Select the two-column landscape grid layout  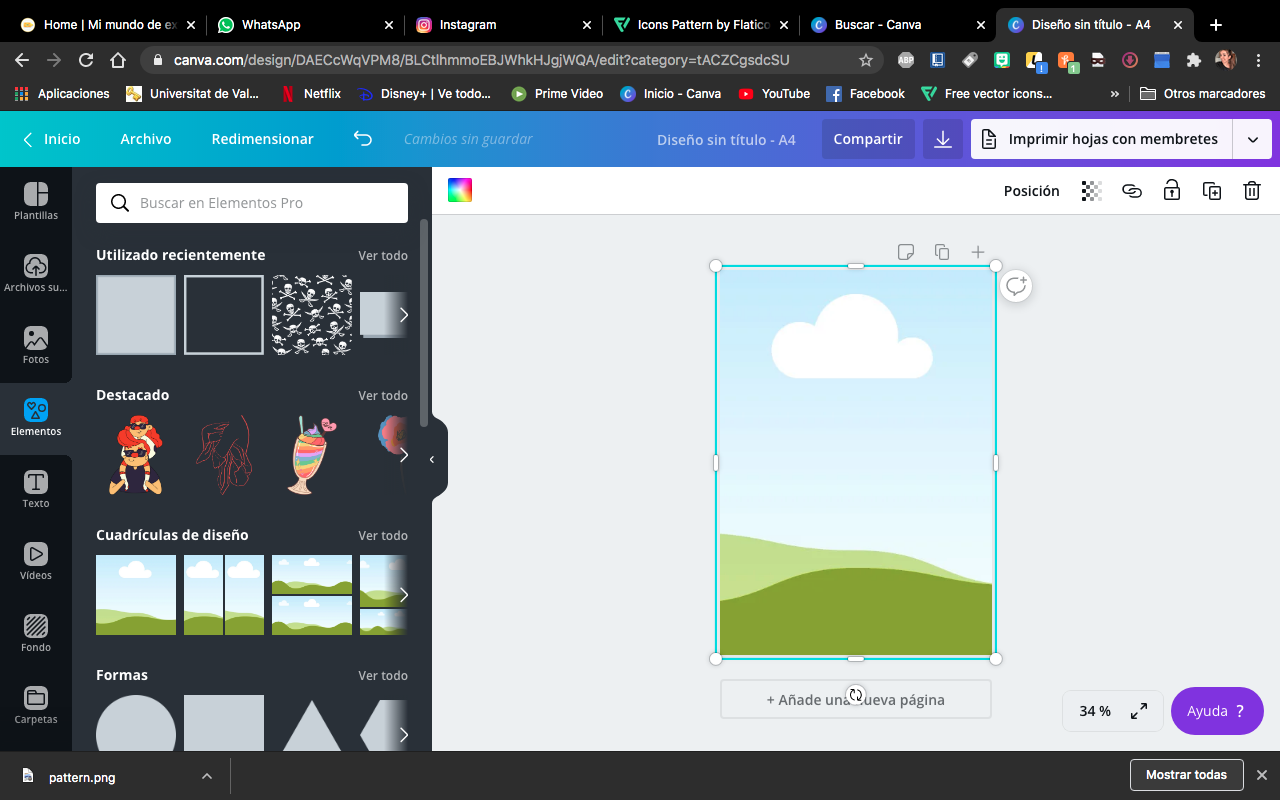(x=224, y=595)
